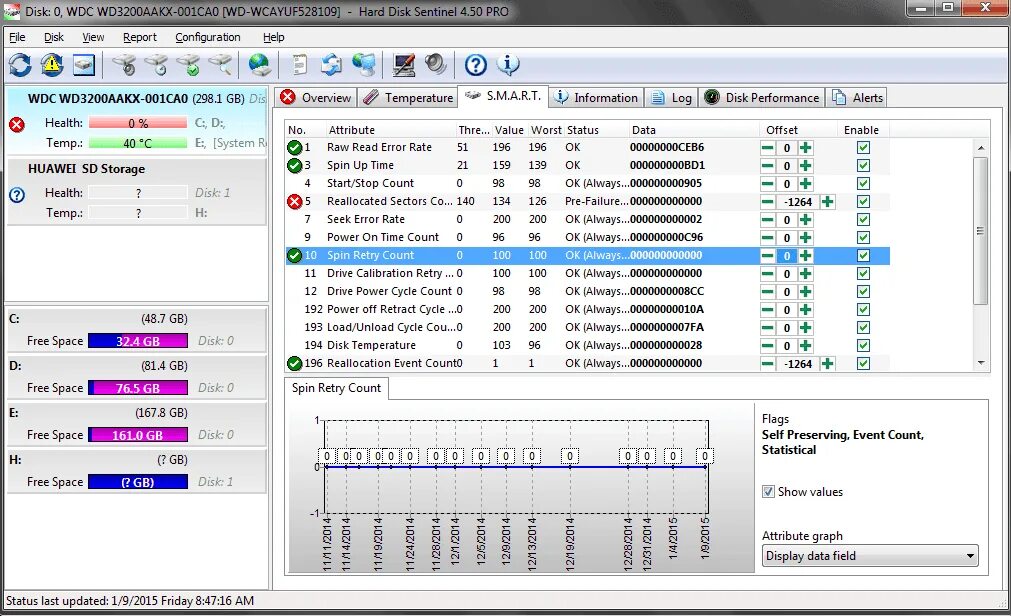The width and height of the screenshot is (1011, 616).
Task: Toggle Enable checkbox for Spin Retry Count
Action: click(x=863, y=255)
